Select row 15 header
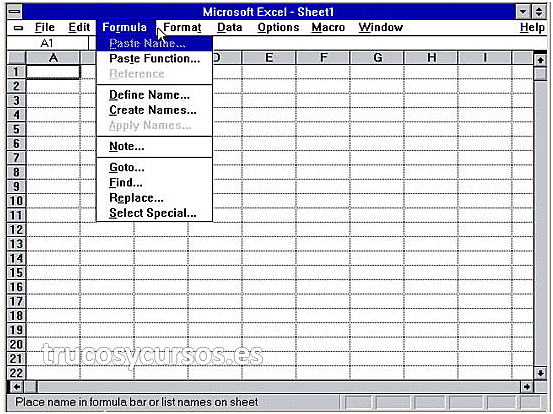The width and height of the screenshot is (553, 414). tap(16, 273)
